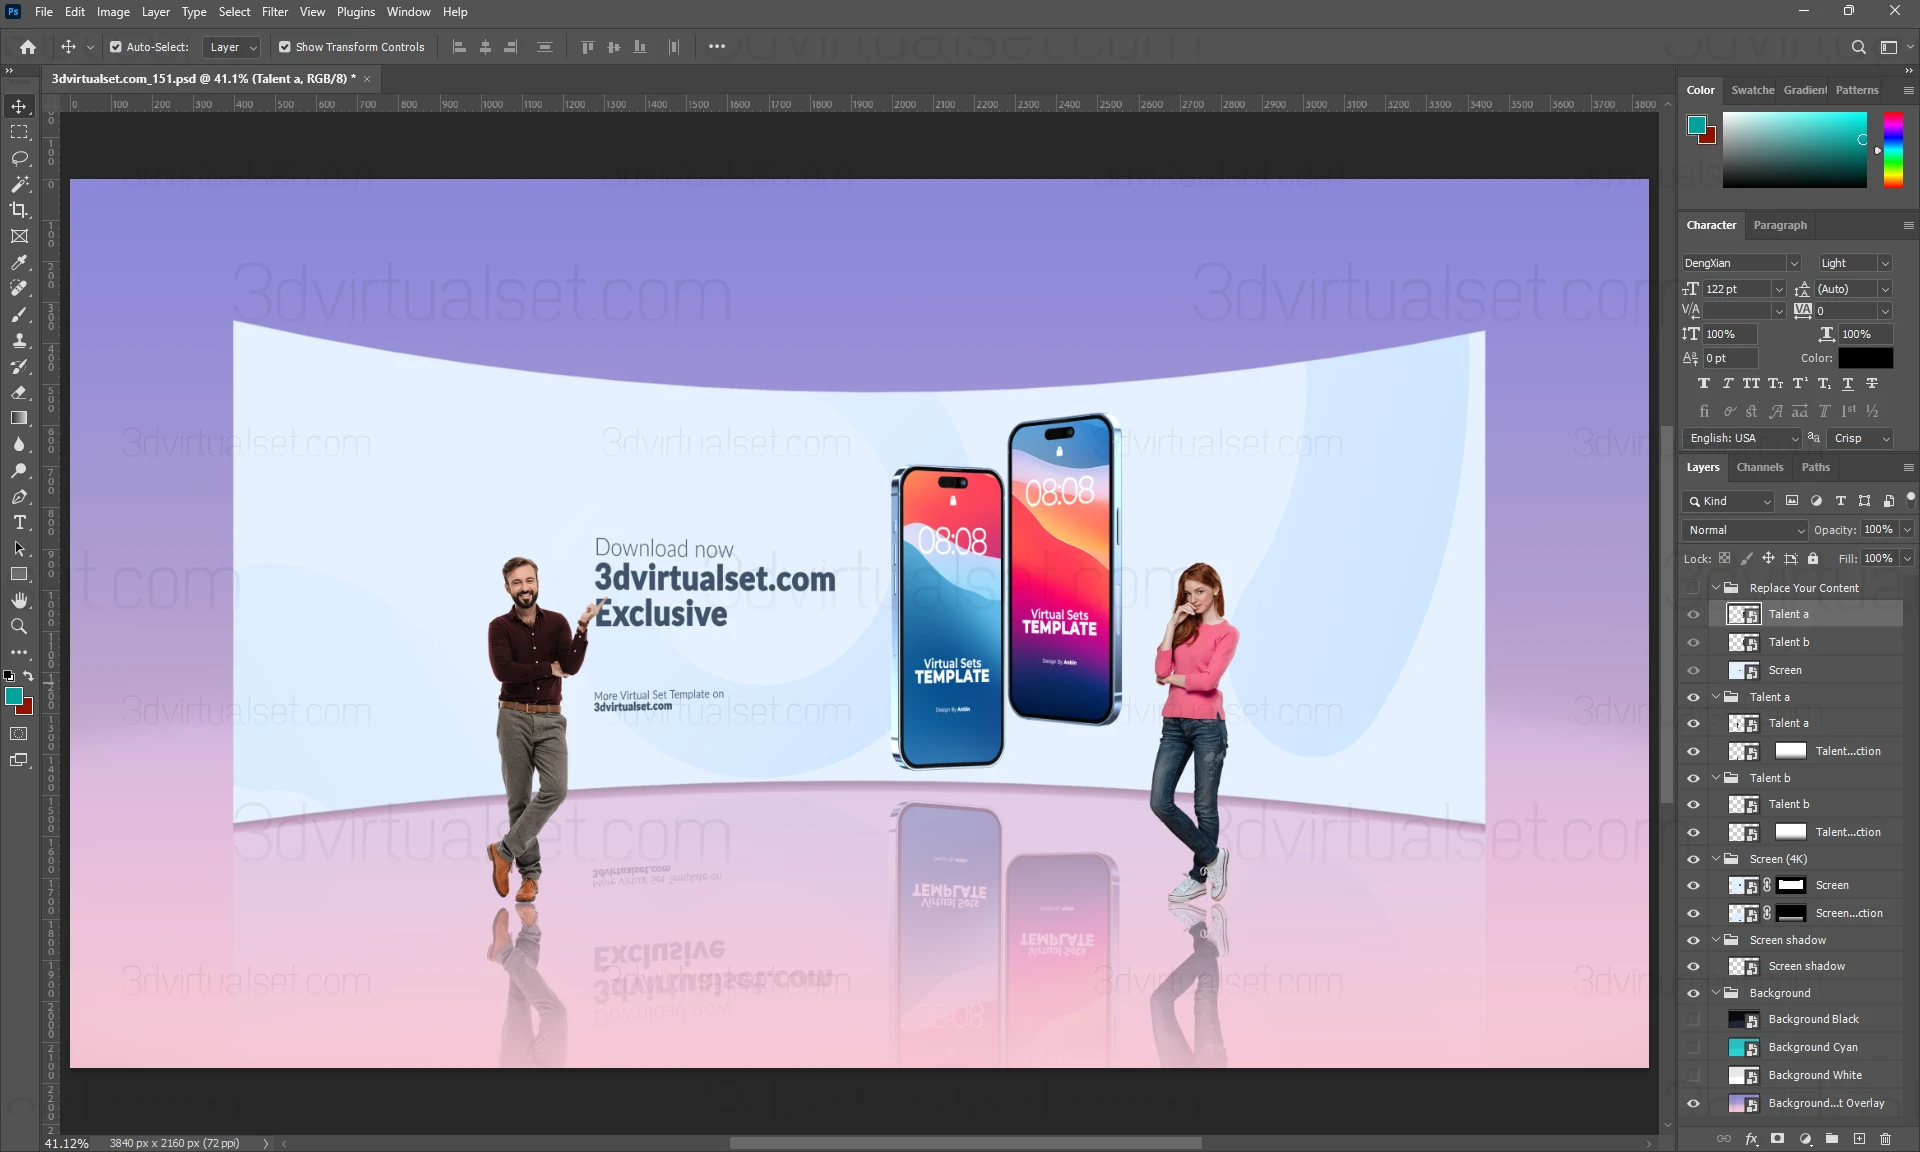Click the Faux Bold T button

pyautogui.click(x=1704, y=384)
